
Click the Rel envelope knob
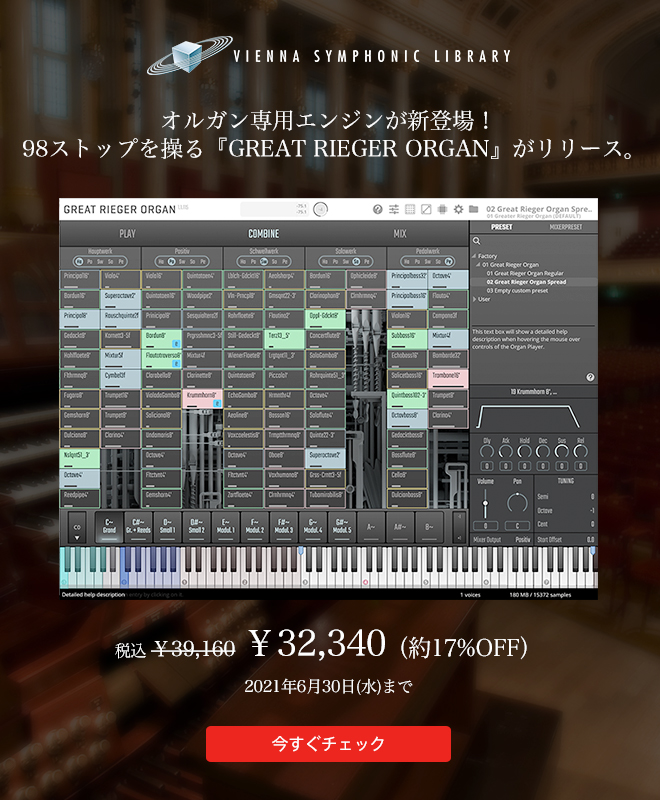(x=580, y=452)
